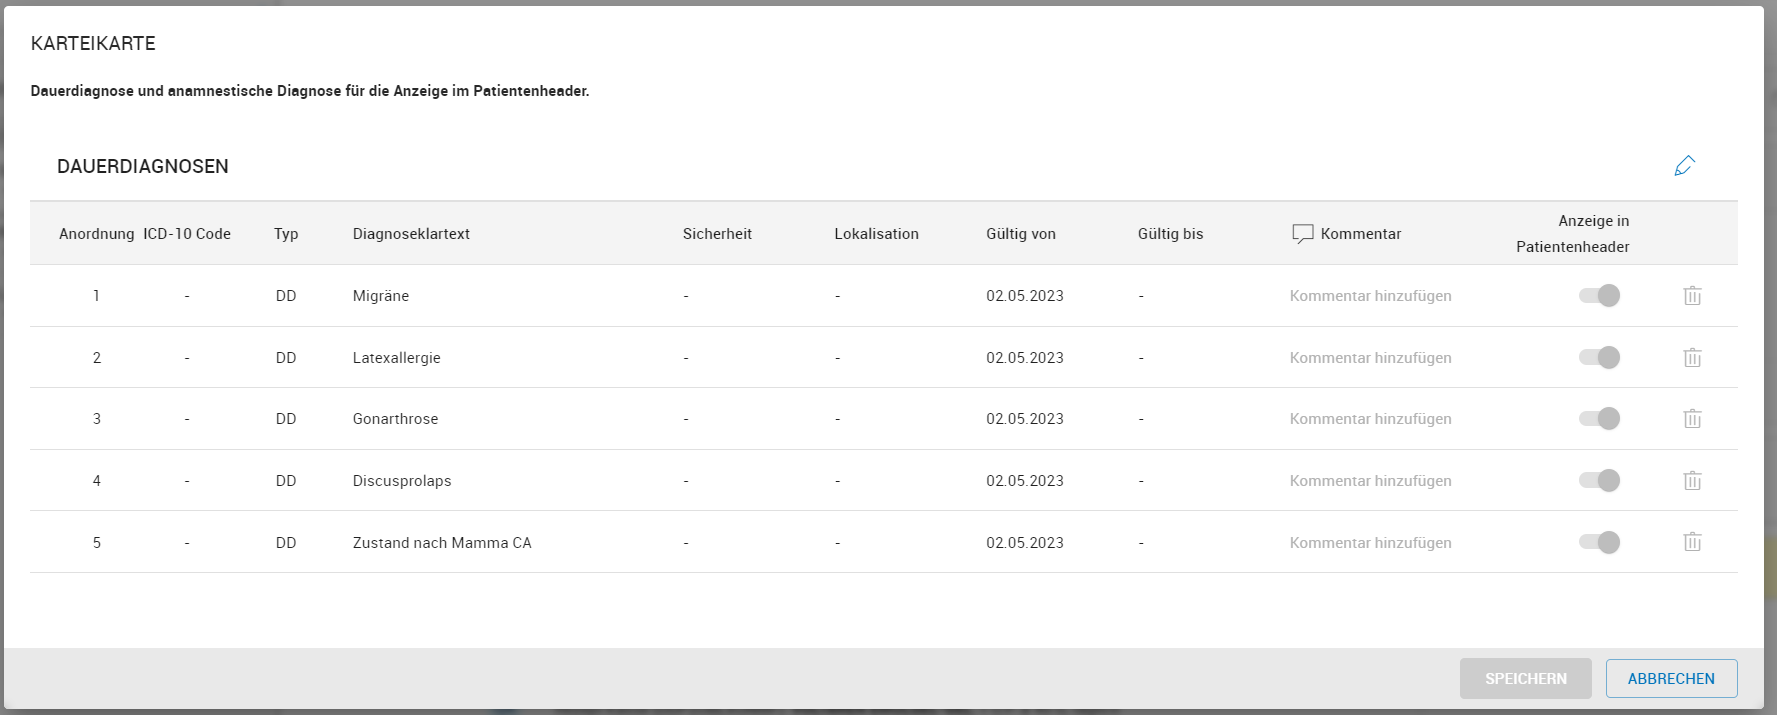Image resolution: width=1777 pixels, height=715 pixels.
Task: Remove Gonarthrose using its trash icon
Action: 1692,419
